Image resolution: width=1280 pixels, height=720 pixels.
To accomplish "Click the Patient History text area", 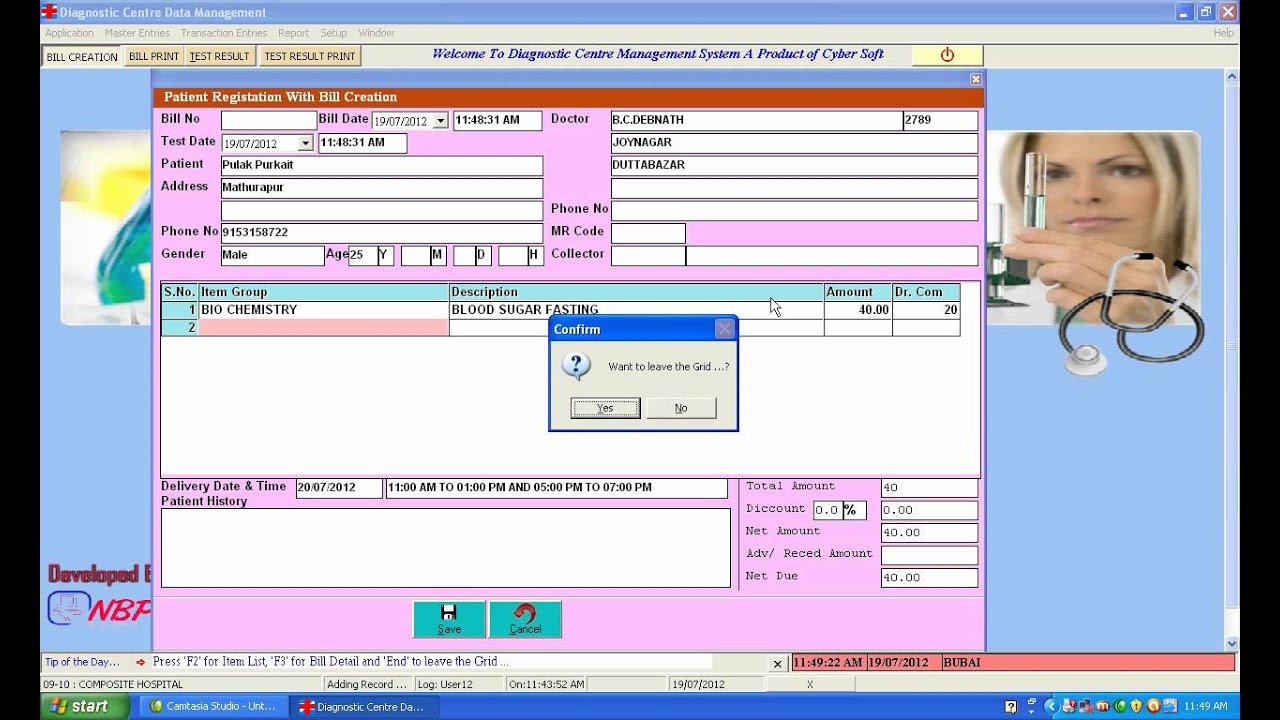I will [x=446, y=548].
